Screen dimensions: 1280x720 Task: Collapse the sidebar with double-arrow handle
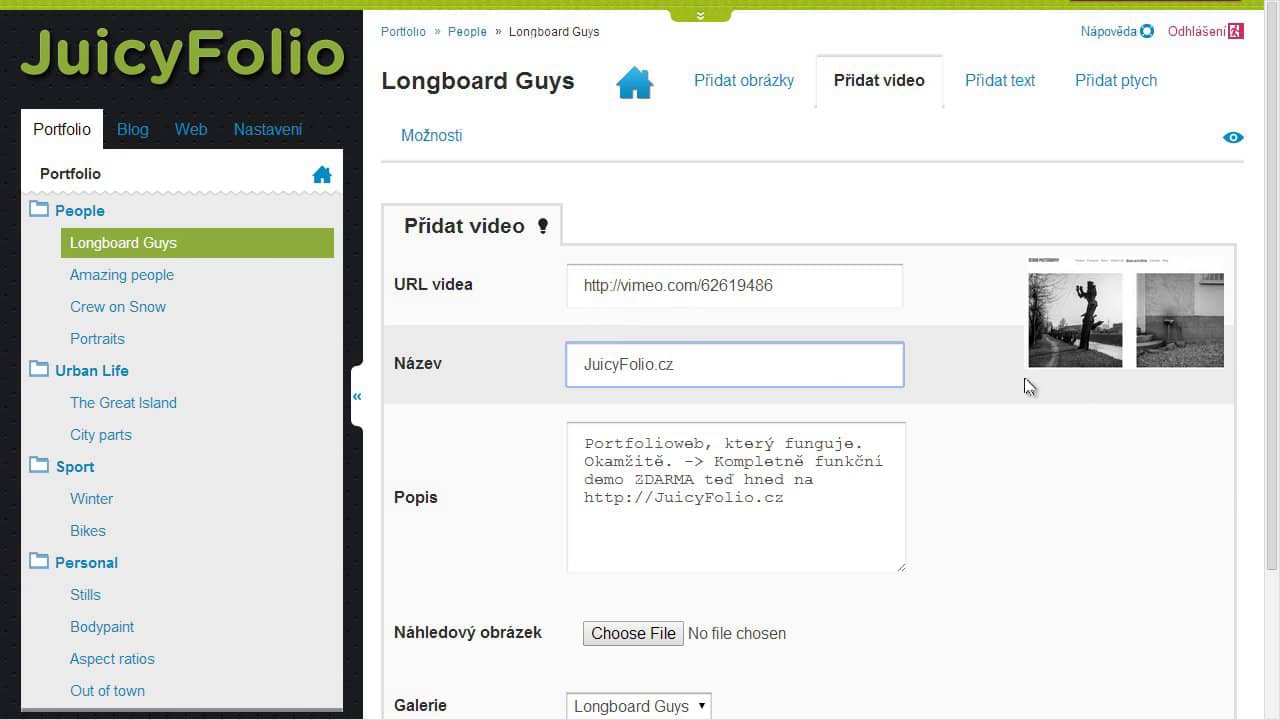click(357, 397)
